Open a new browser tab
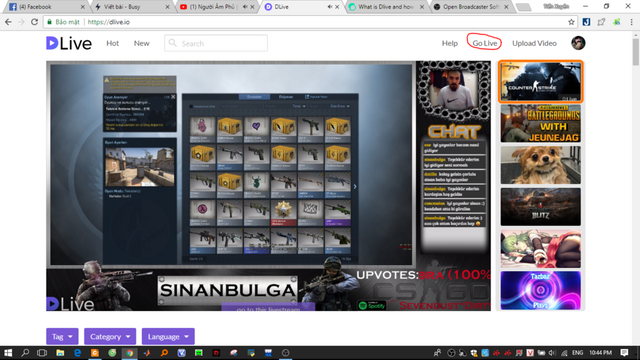The width and height of the screenshot is (640, 360). coord(524,7)
